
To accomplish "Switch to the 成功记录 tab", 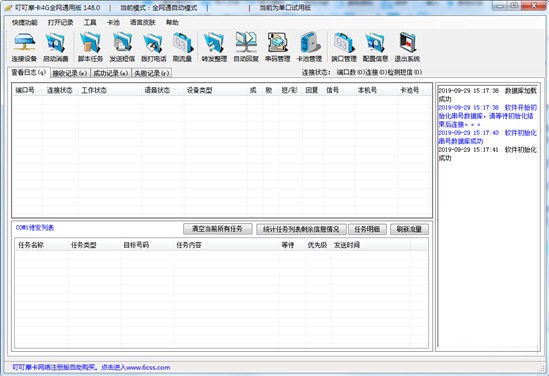I will [x=111, y=73].
